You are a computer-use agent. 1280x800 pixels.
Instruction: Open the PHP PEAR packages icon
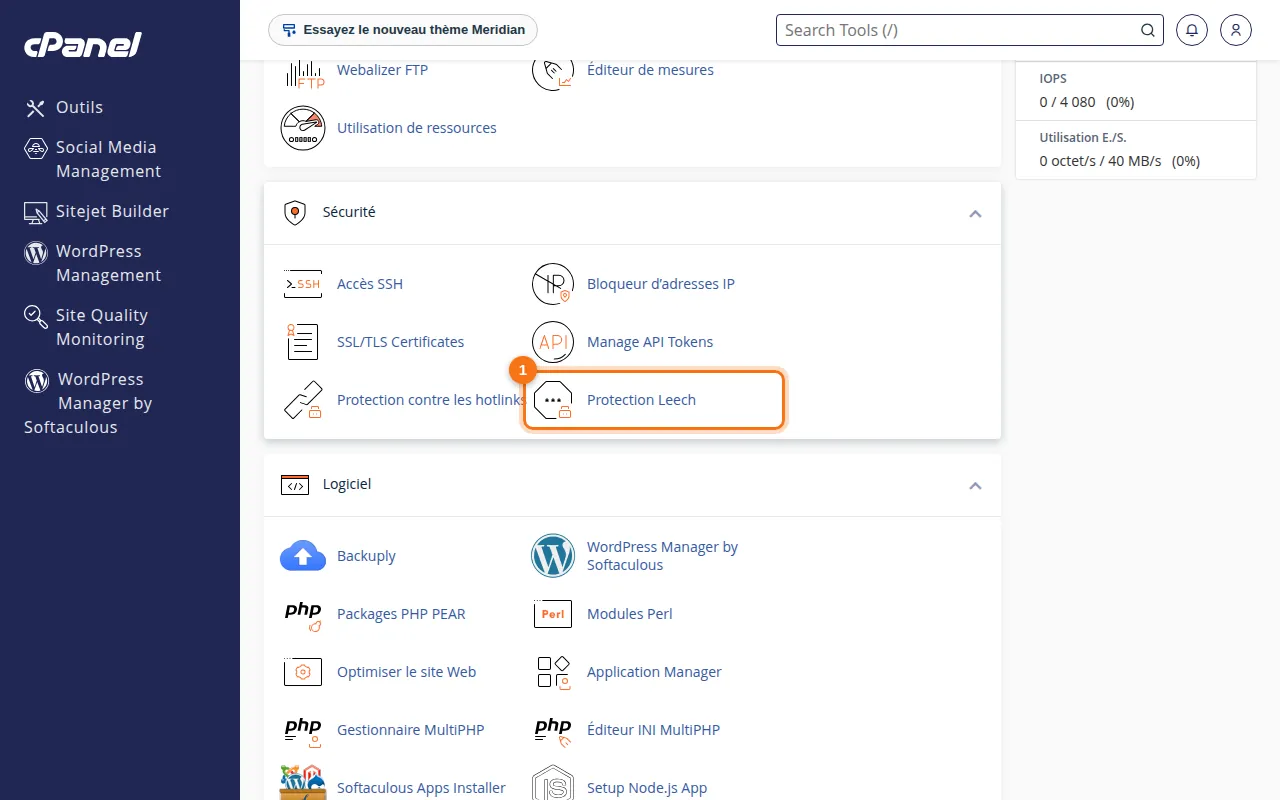303,614
